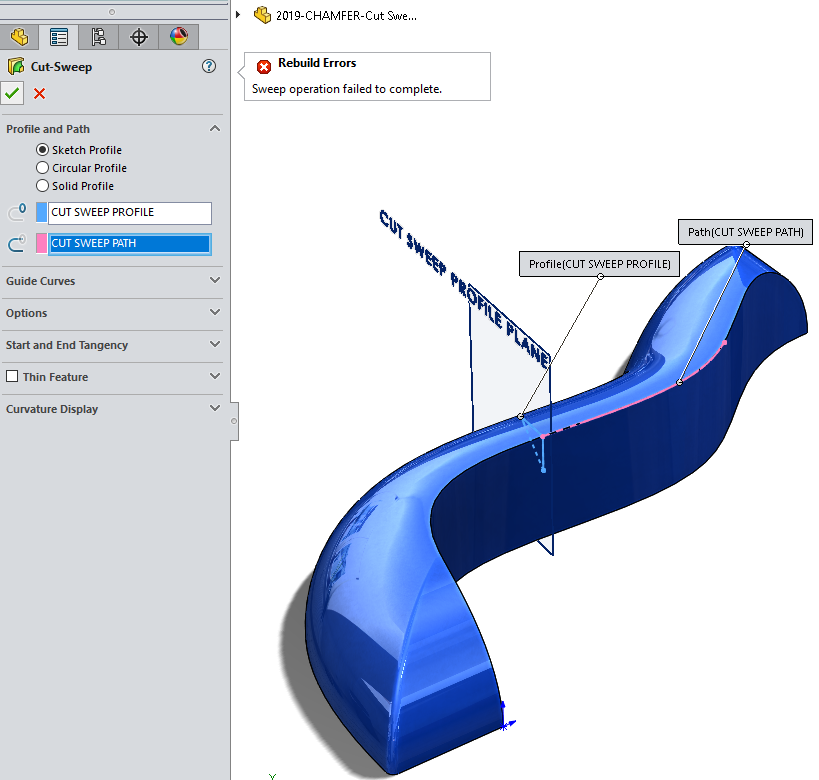The height and width of the screenshot is (780, 819).
Task: Switch to the PropertyManager tab
Action: 58,37
